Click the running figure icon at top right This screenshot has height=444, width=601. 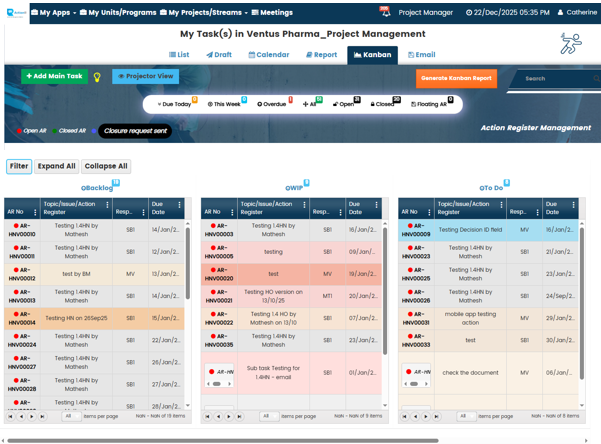click(569, 44)
